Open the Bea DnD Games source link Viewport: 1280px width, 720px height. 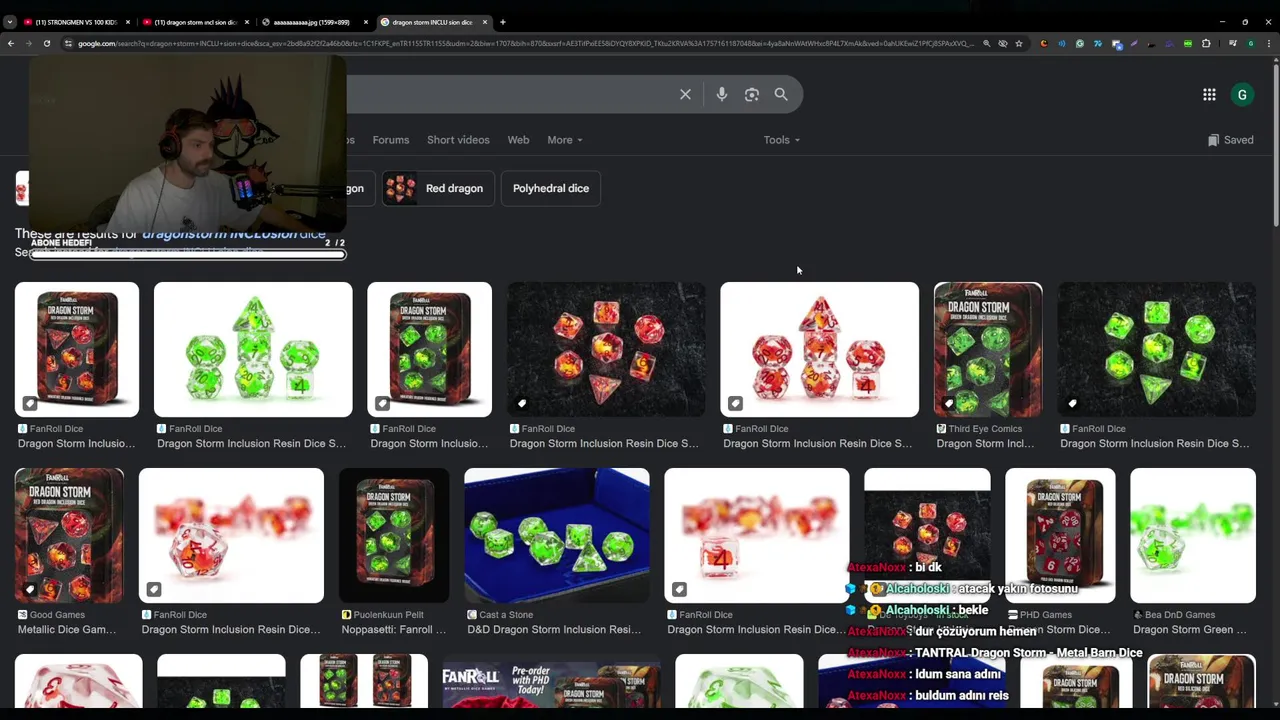1175,615
